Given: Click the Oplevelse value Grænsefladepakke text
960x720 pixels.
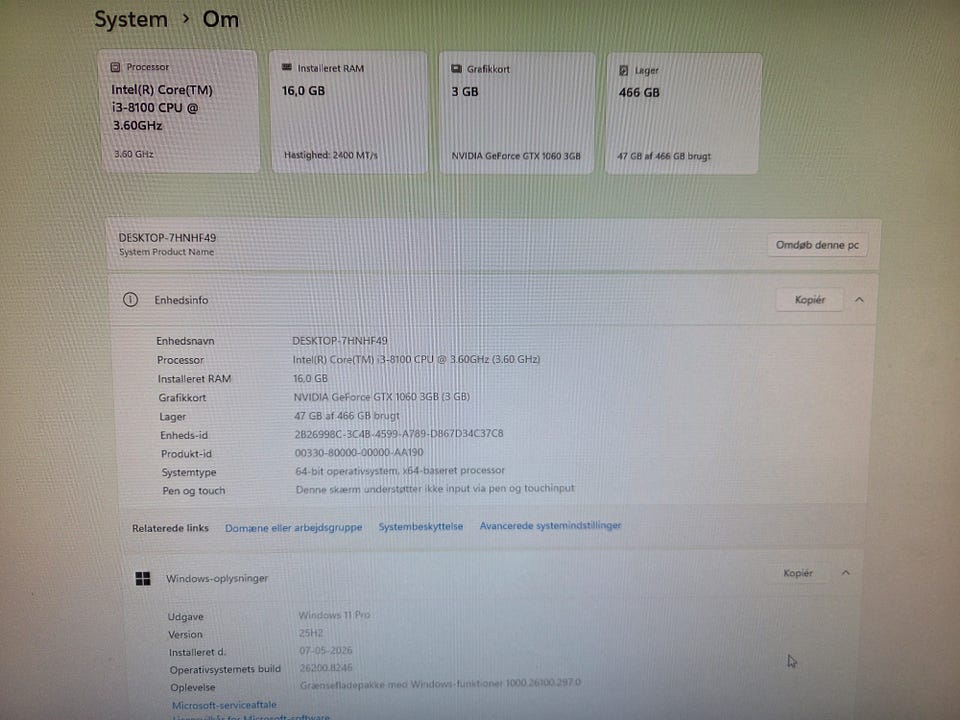Looking at the screenshot, I should click(x=440, y=683).
